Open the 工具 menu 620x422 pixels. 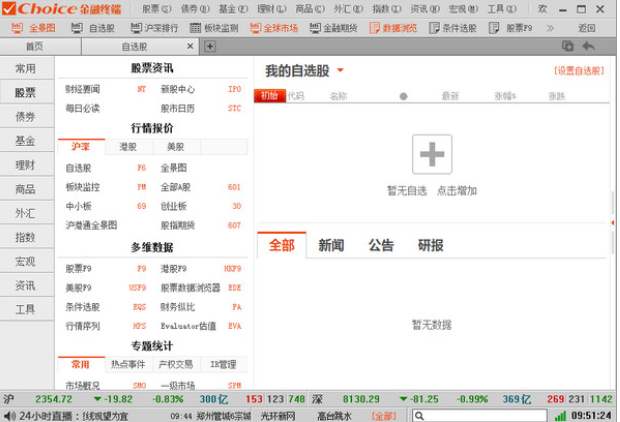point(502,8)
